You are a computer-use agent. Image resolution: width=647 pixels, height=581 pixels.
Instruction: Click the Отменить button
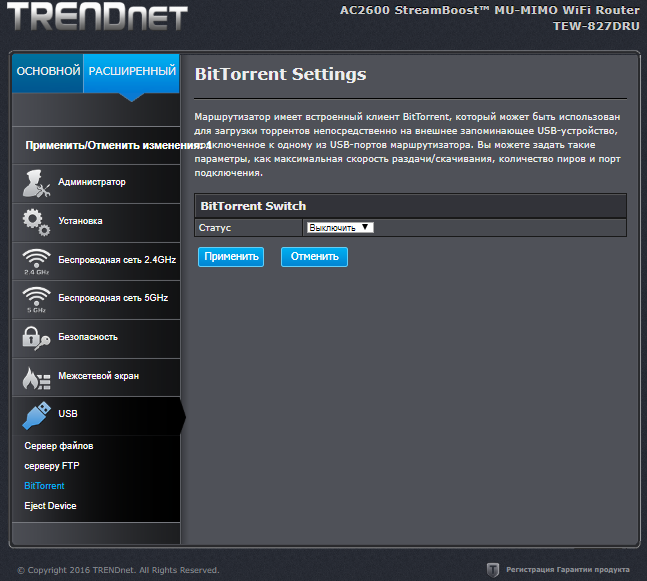[314, 257]
